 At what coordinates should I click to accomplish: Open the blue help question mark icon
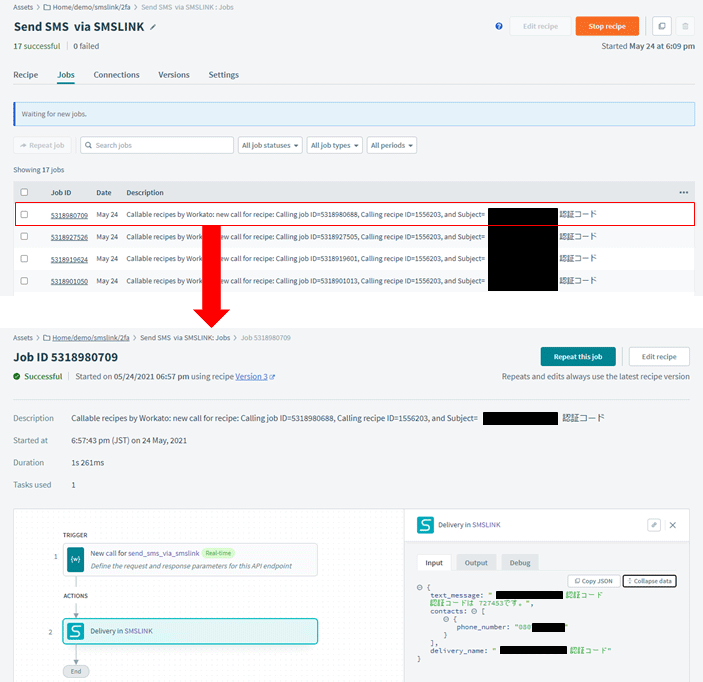(x=499, y=26)
